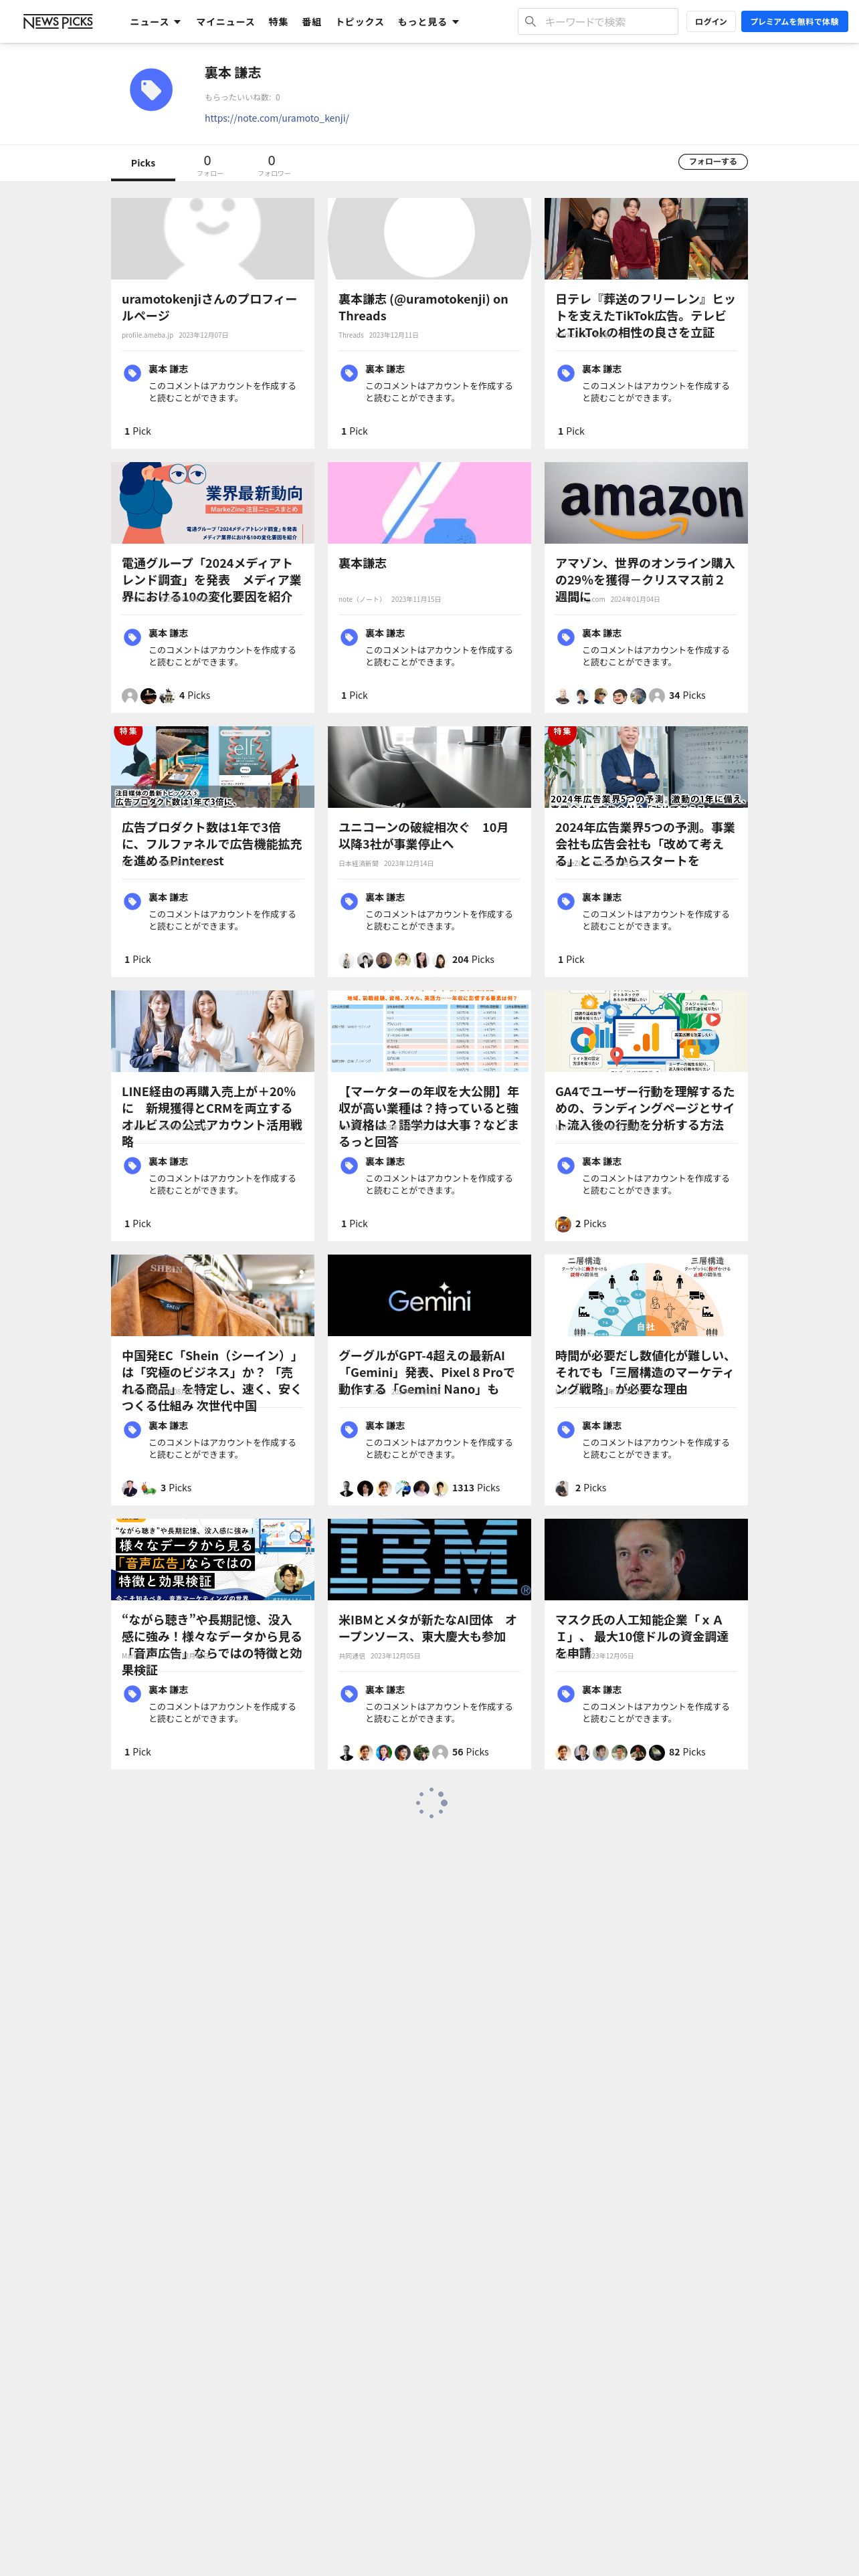The image size is (859, 2576).
Task: Click 裏本 謙志 commenter name on Shein card
Action: (x=168, y=1425)
